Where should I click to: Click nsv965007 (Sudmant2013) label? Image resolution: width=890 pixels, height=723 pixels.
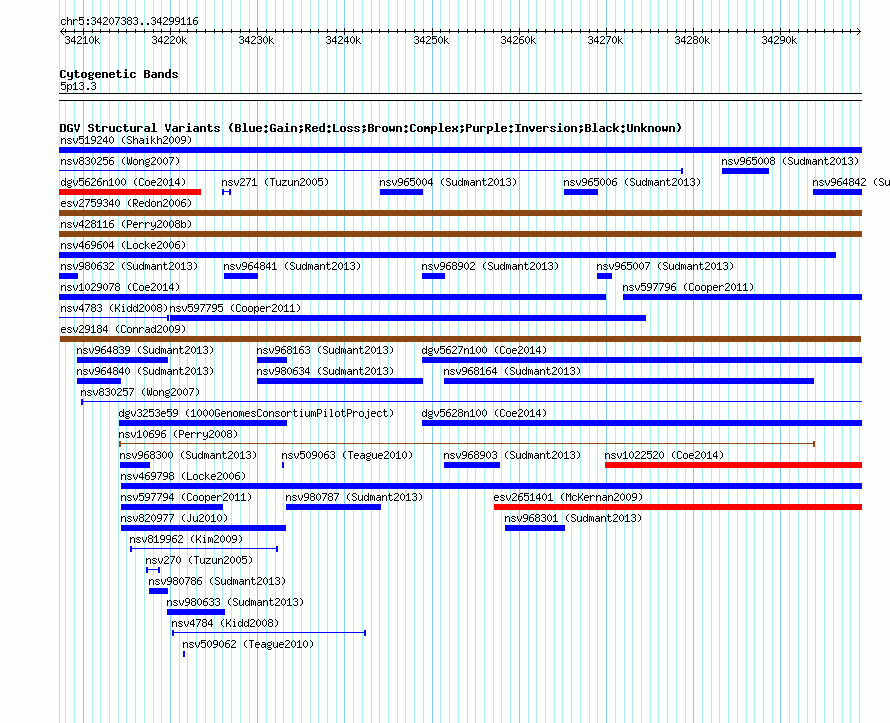665,266
